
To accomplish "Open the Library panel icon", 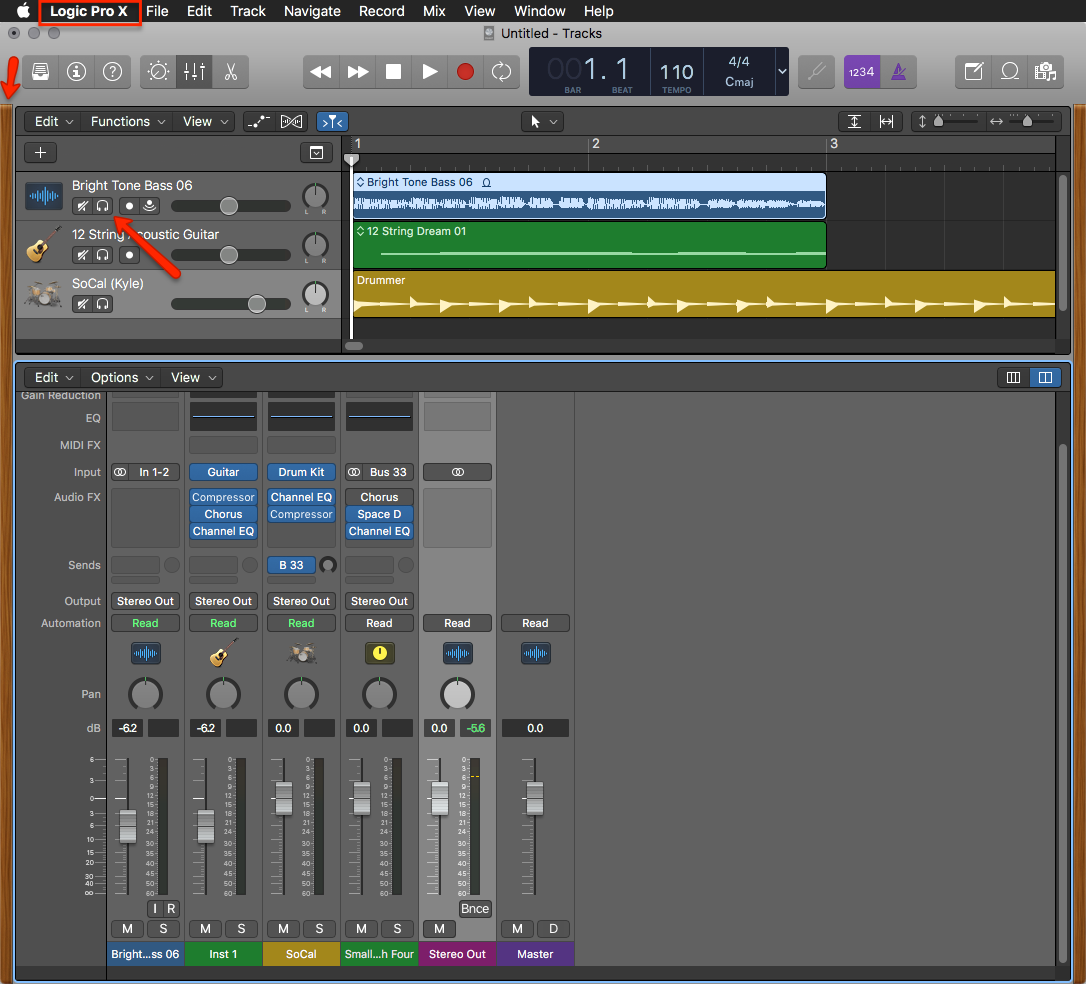I will coord(40,72).
